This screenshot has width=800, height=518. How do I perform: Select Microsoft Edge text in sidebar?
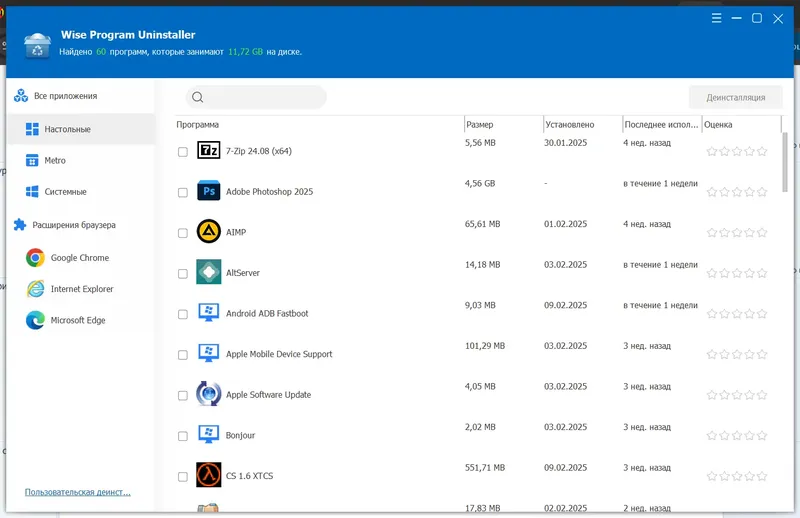(x=78, y=320)
